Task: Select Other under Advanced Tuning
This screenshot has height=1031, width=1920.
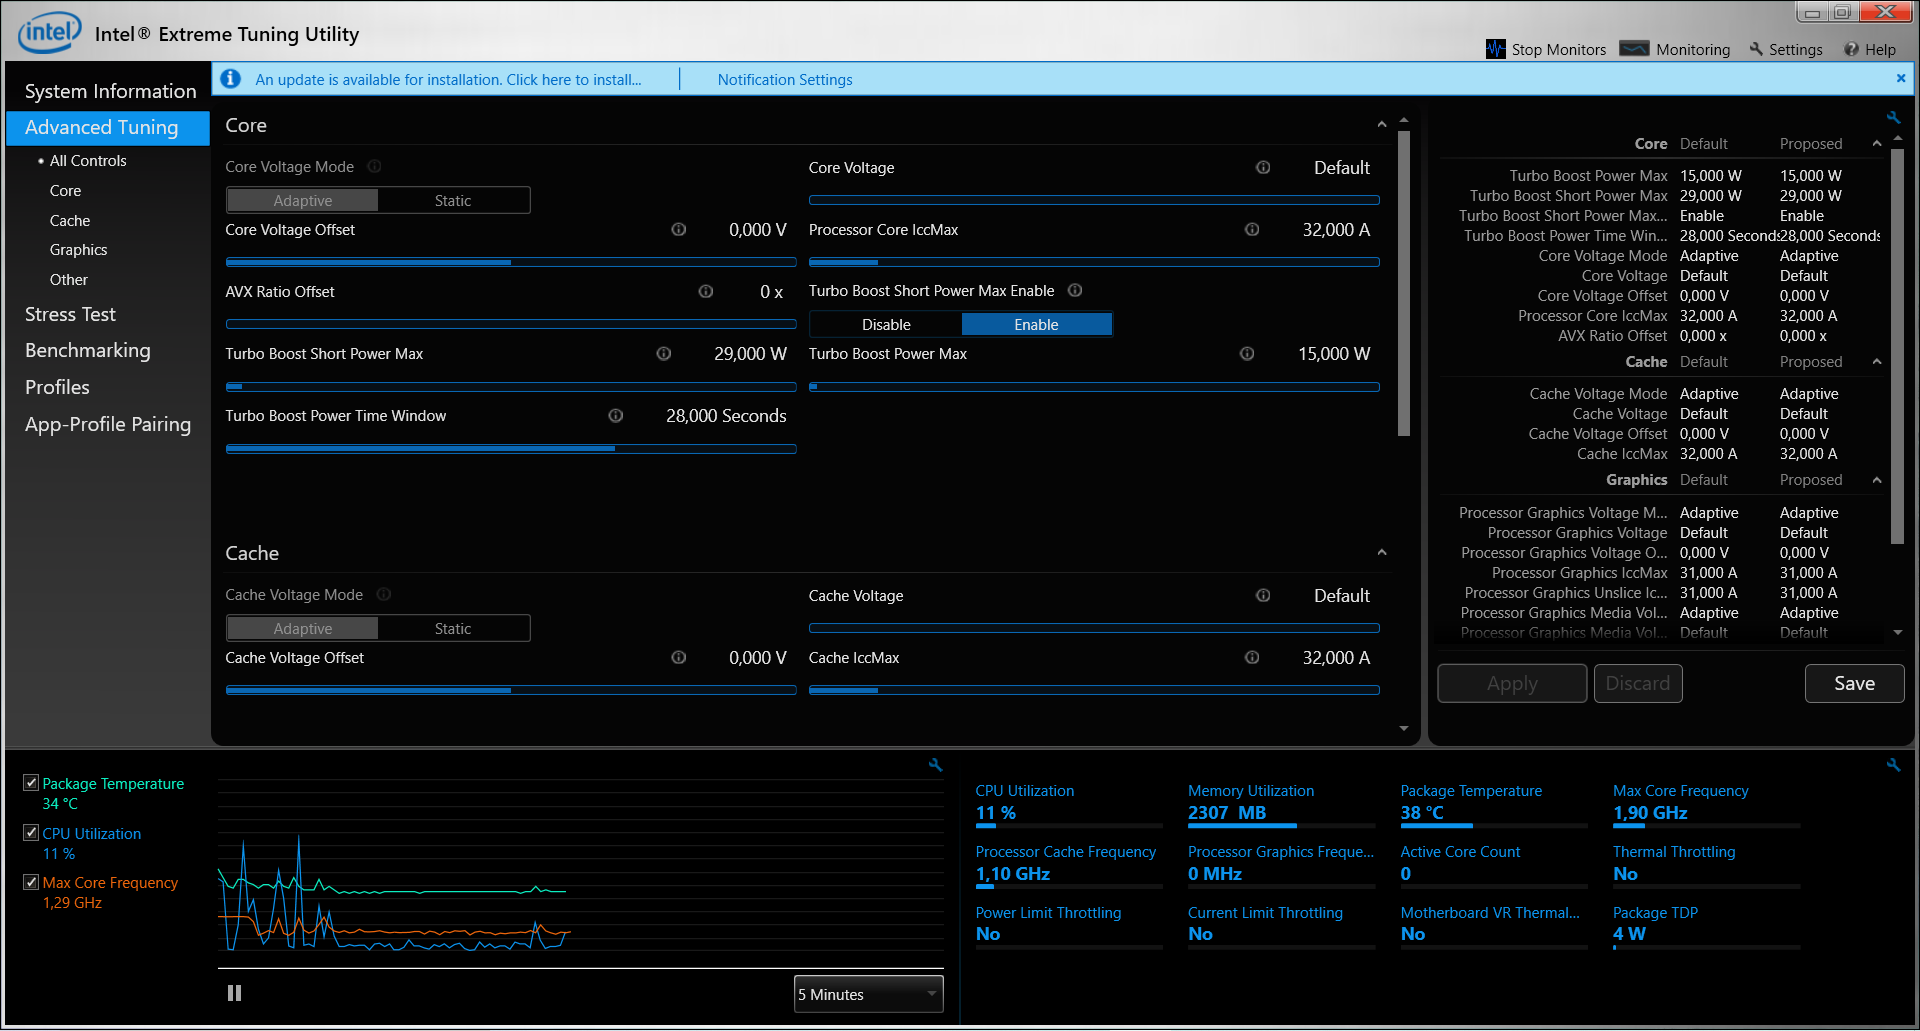Action: click(68, 280)
